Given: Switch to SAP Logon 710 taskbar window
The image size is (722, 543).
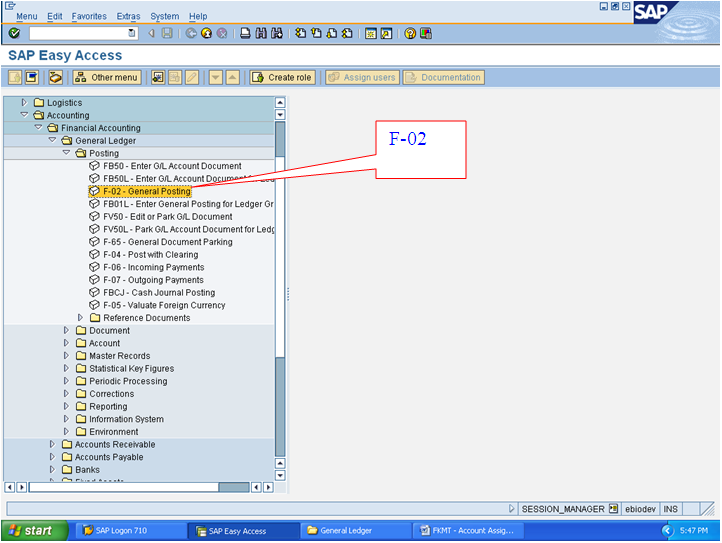Looking at the screenshot, I should click(129, 531).
